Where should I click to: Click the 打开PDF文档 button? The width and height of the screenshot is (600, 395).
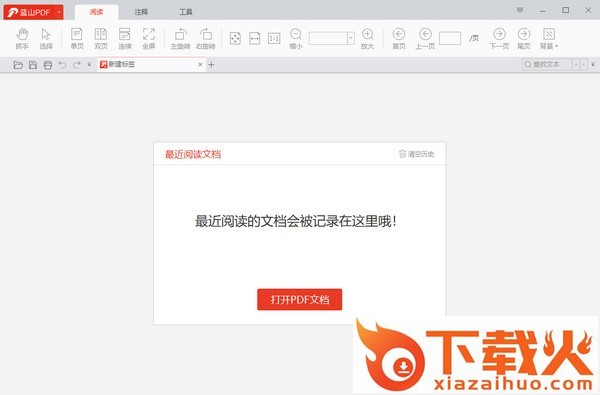[299, 299]
